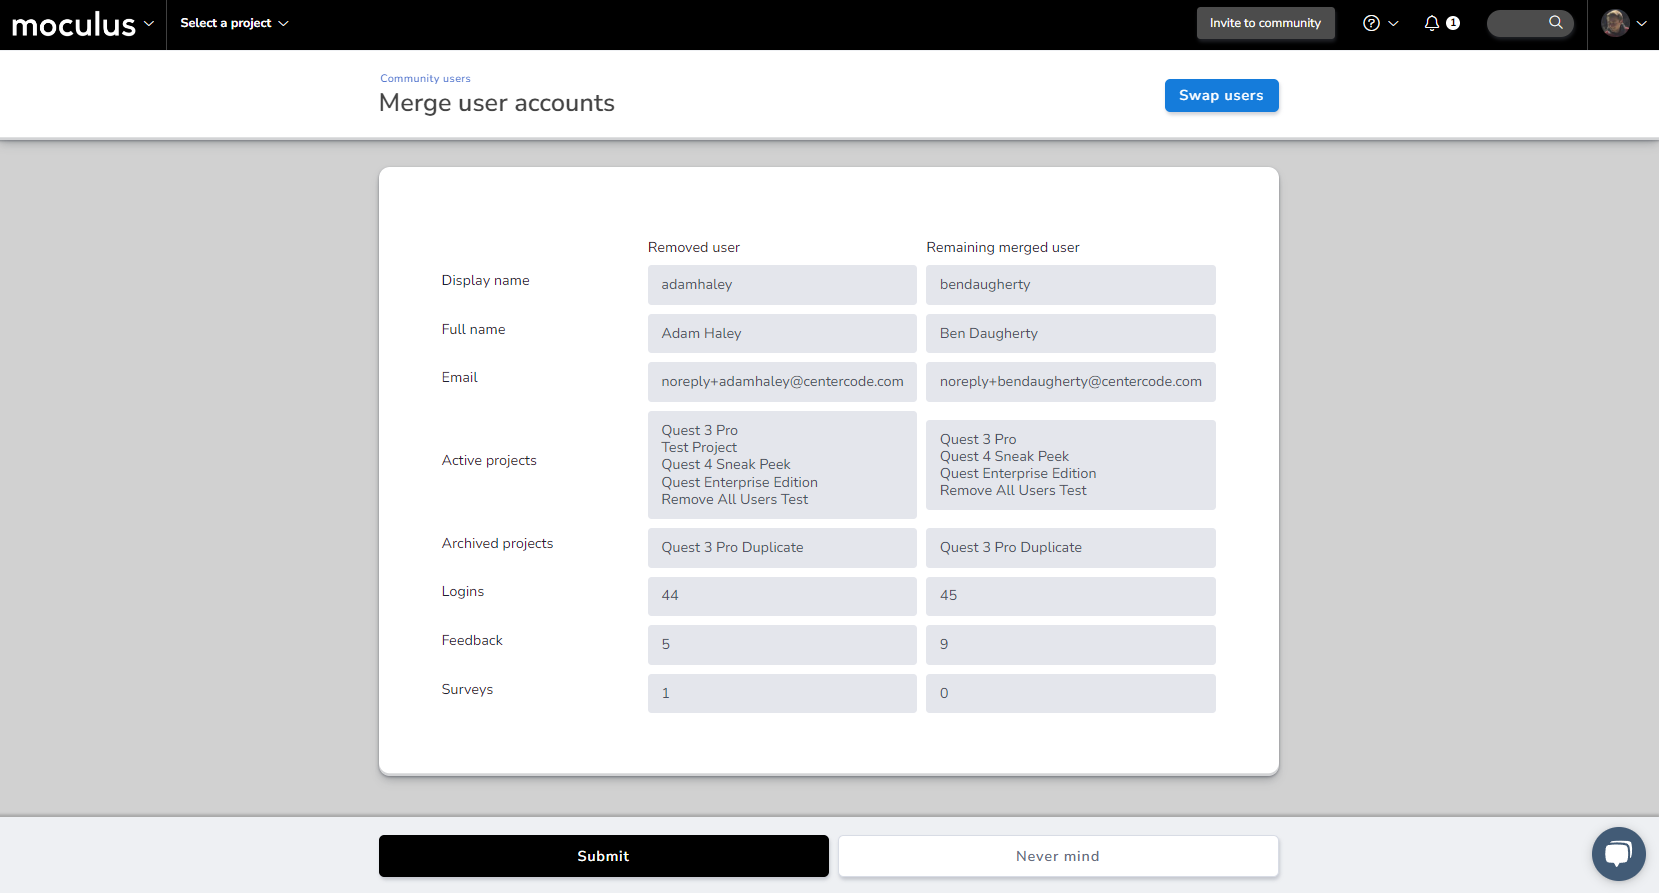Expand the profile menu chevron
This screenshot has width=1659, height=893.
point(1641,23)
